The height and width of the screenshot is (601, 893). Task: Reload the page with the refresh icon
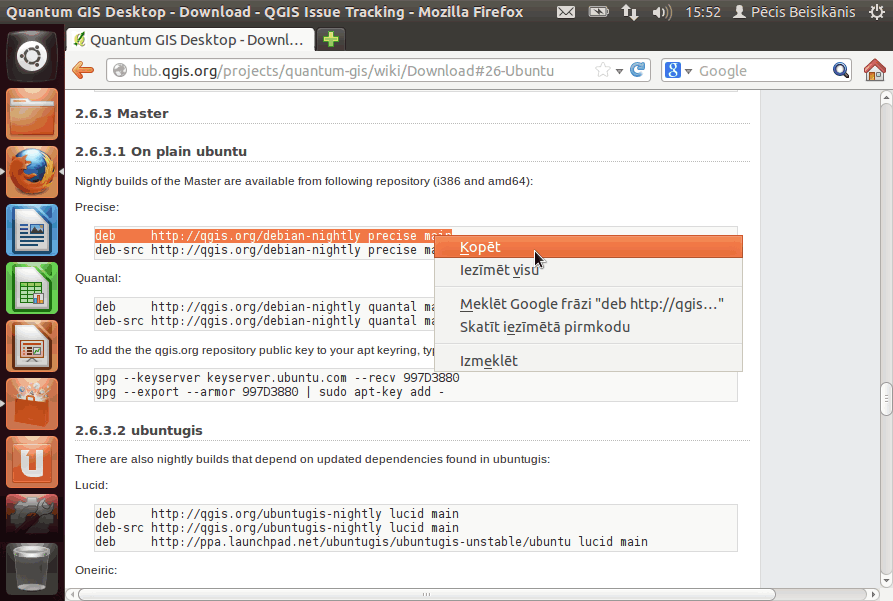(637, 70)
